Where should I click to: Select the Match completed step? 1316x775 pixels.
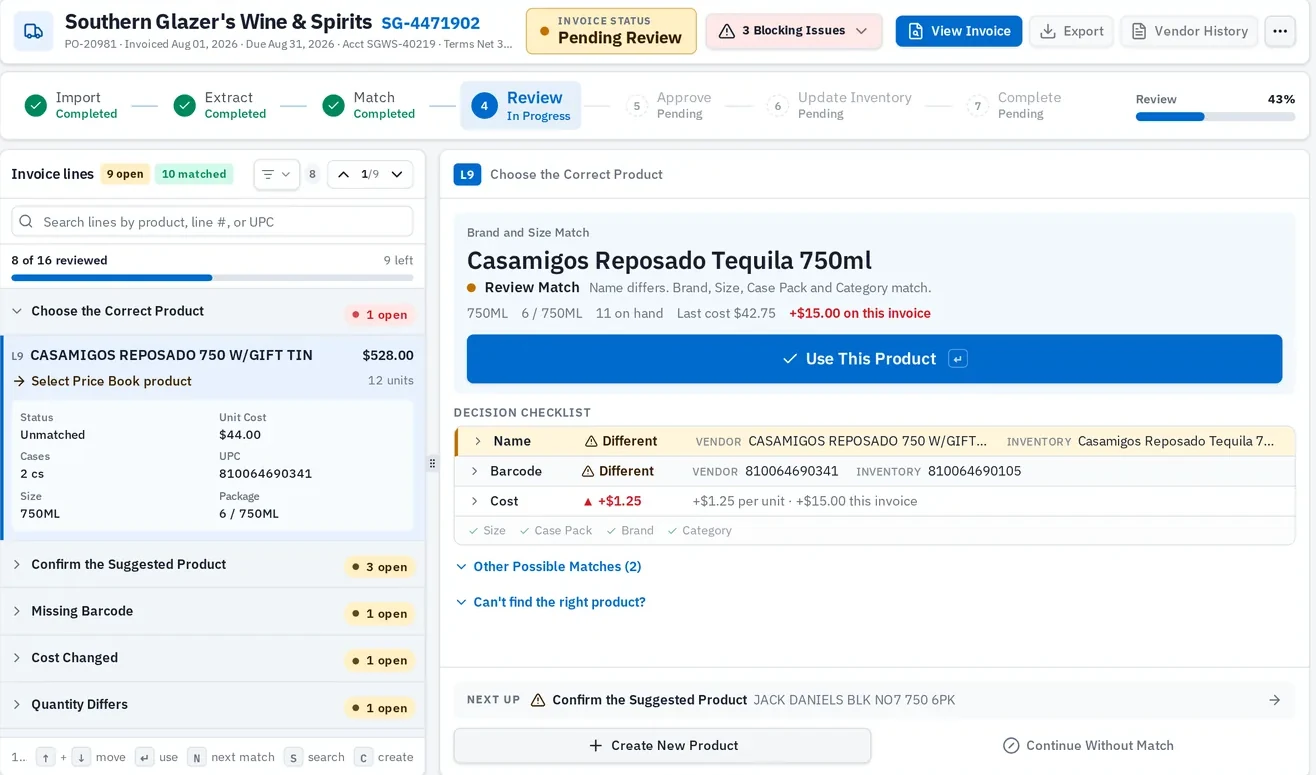pos(369,105)
